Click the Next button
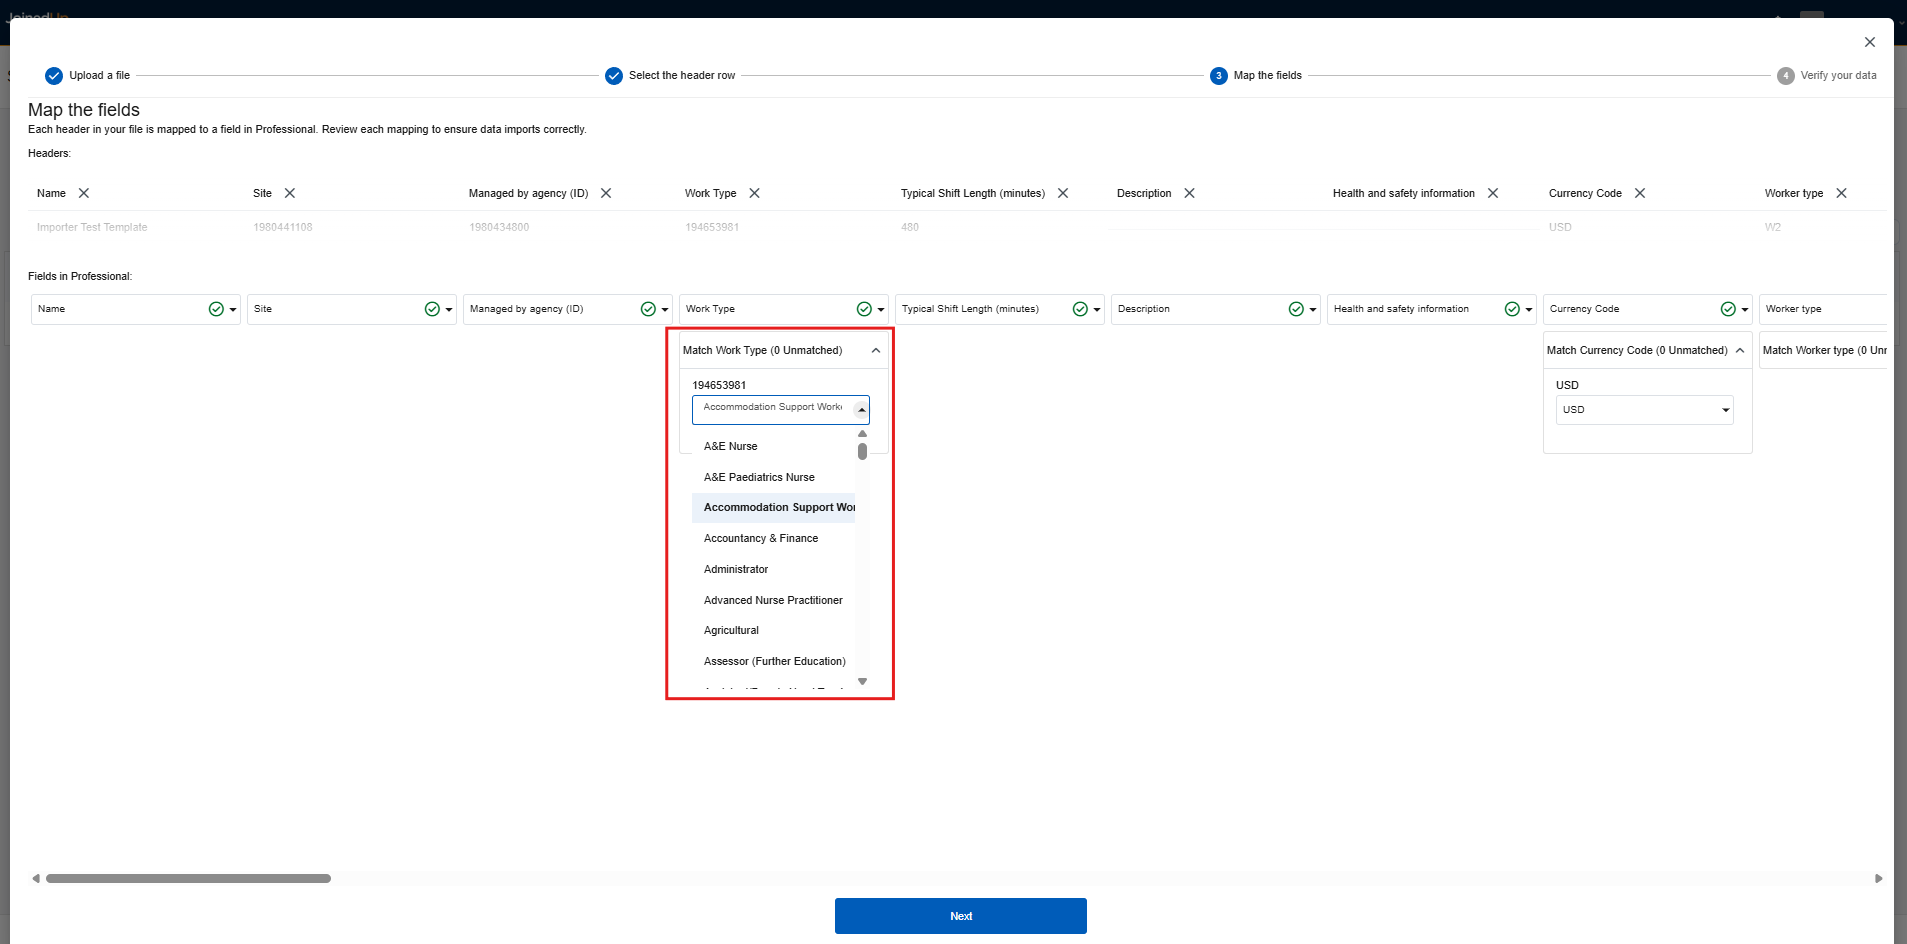This screenshot has width=1907, height=944. coord(960,916)
